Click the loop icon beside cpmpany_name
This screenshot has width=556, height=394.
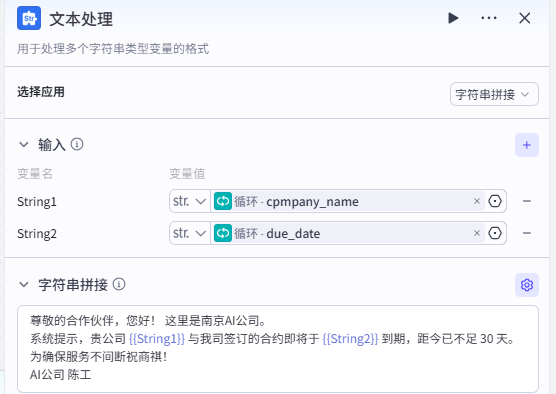point(223,201)
